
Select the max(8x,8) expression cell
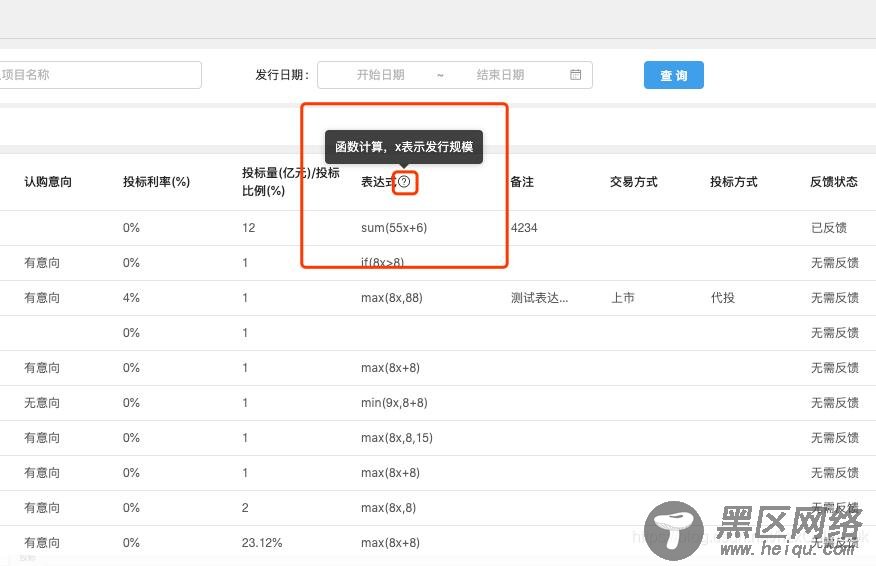coord(388,507)
